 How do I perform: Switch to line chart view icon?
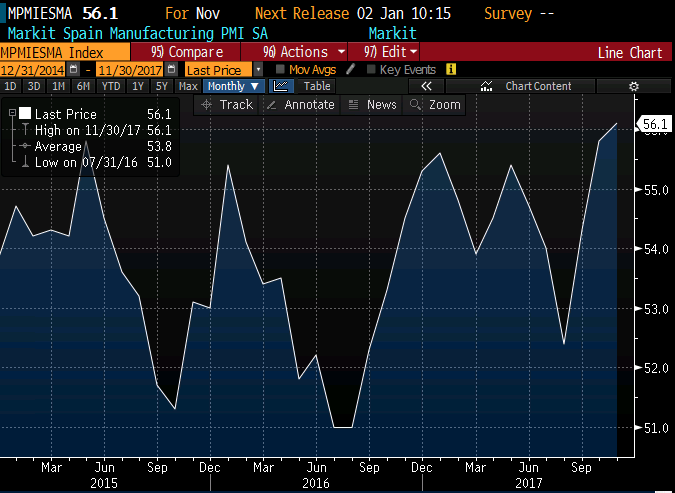281,87
